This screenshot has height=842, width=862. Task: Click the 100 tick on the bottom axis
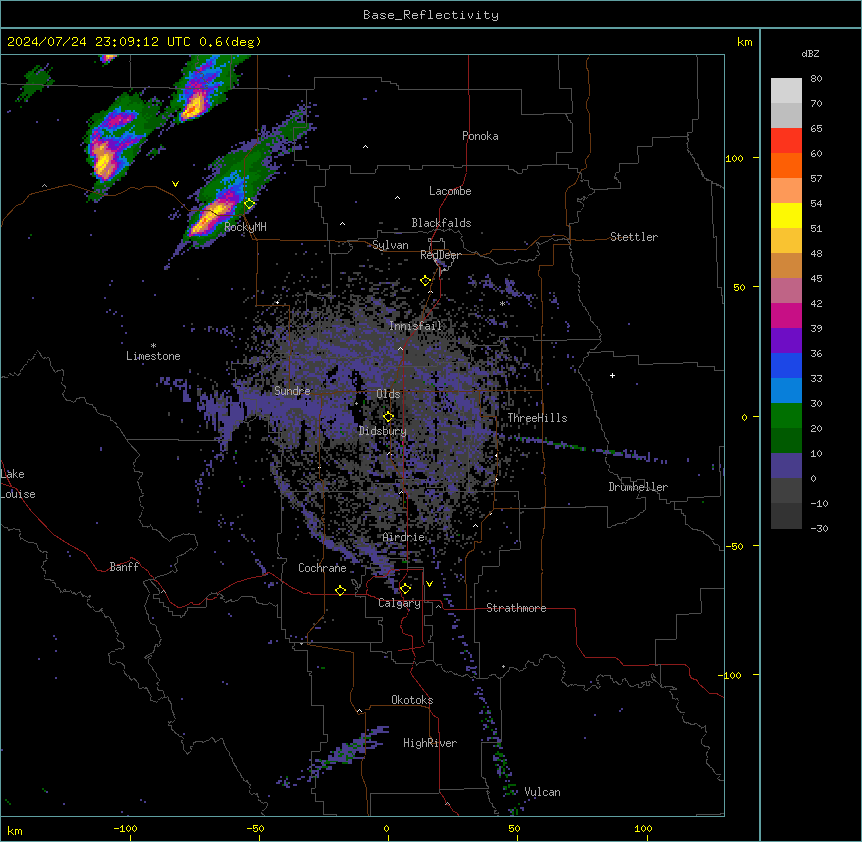(x=643, y=828)
